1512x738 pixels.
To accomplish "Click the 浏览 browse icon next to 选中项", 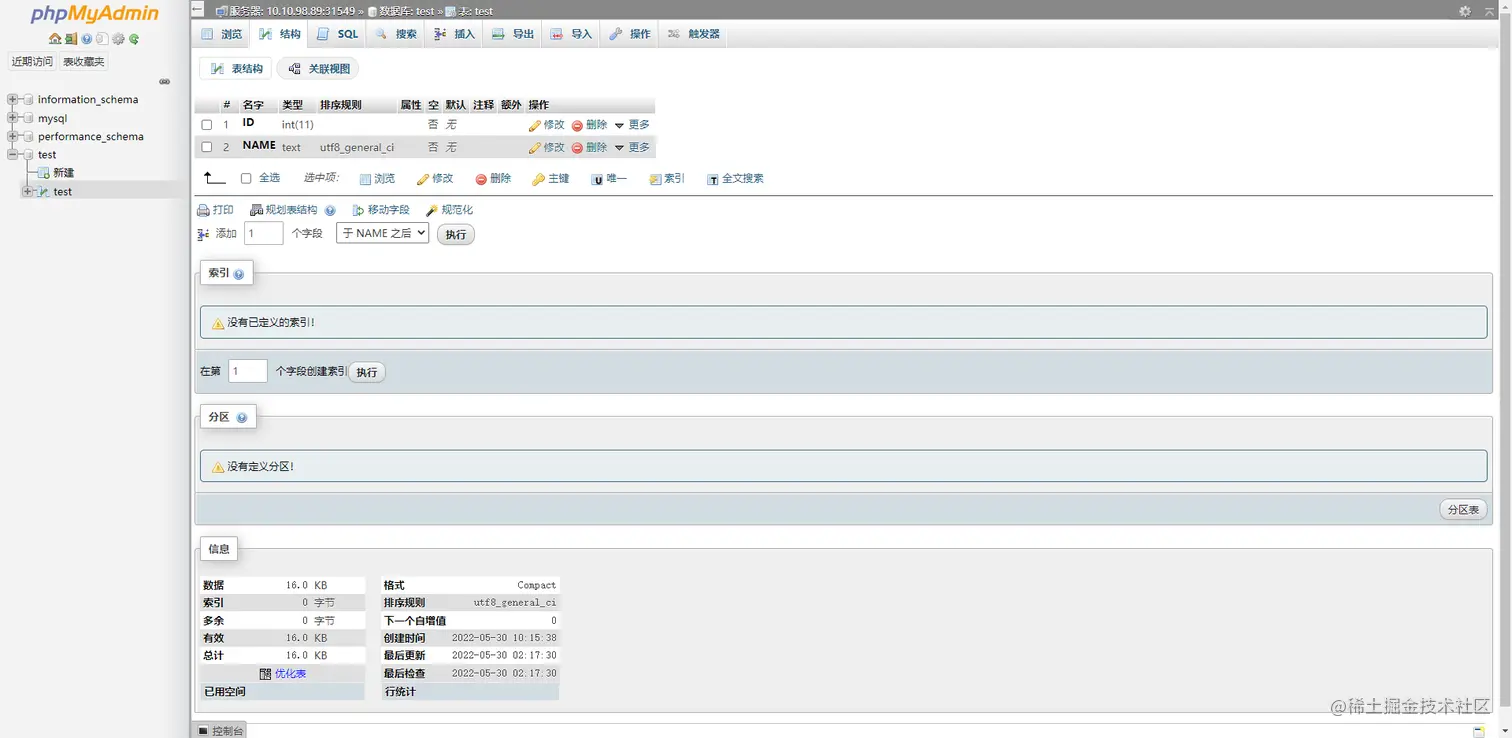I will (365, 179).
